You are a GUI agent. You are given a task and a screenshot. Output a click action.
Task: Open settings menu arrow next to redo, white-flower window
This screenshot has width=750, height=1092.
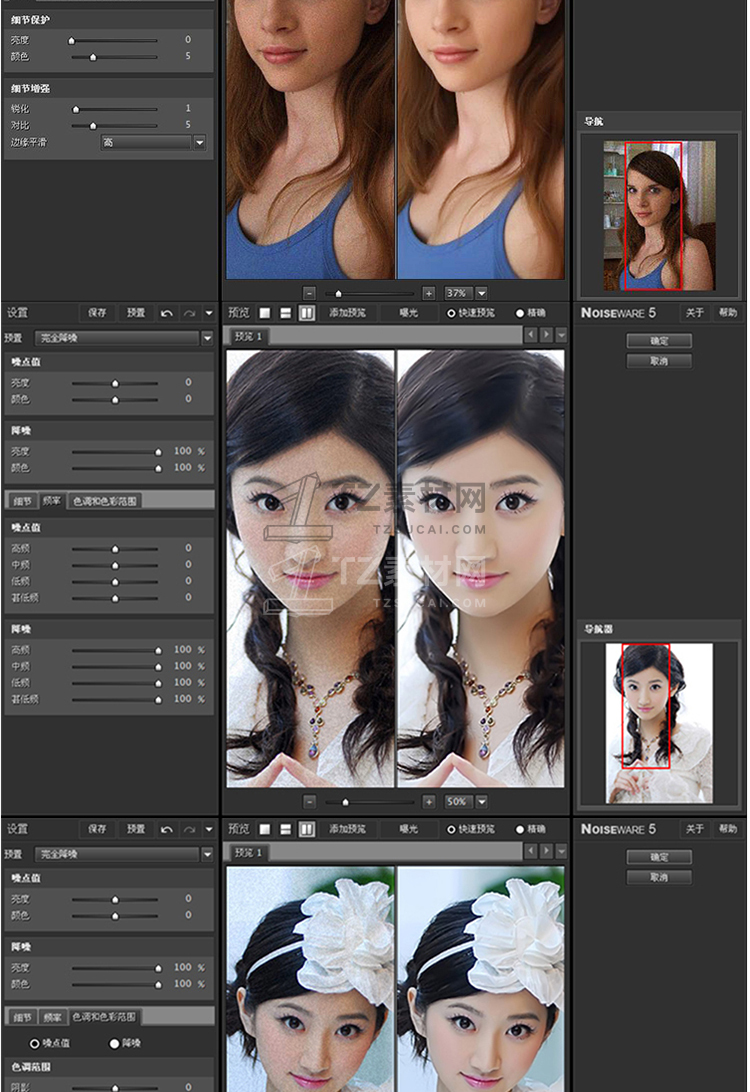click(209, 829)
